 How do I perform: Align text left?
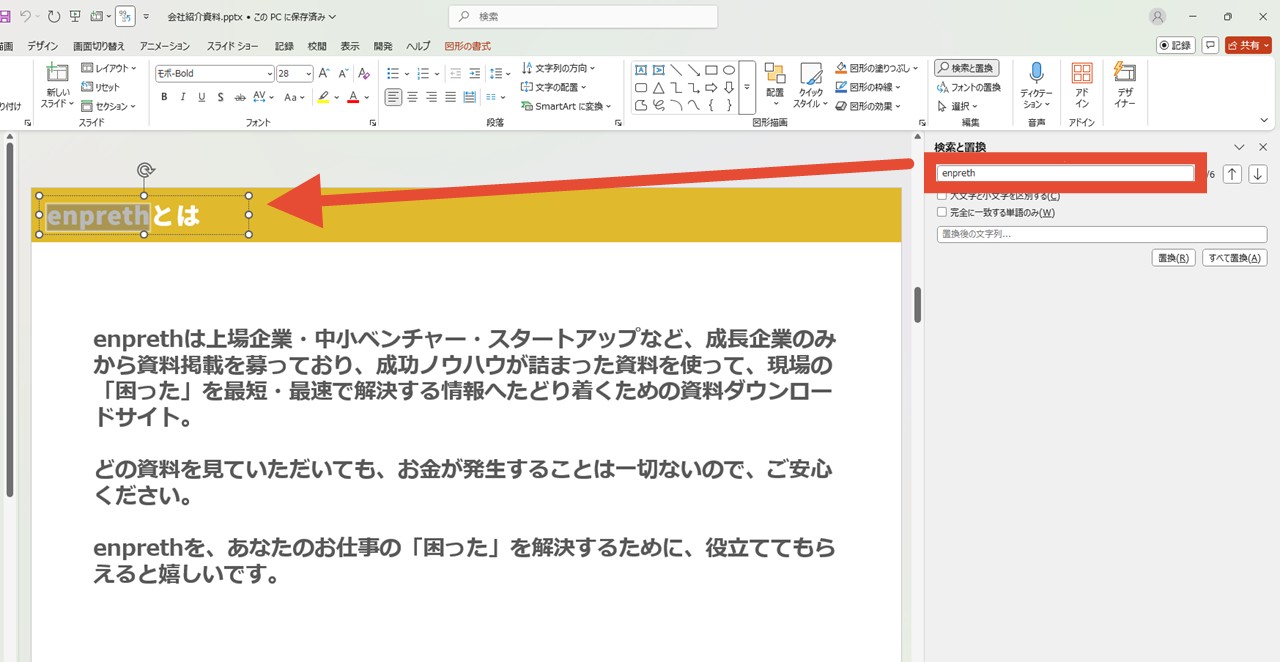click(x=393, y=97)
